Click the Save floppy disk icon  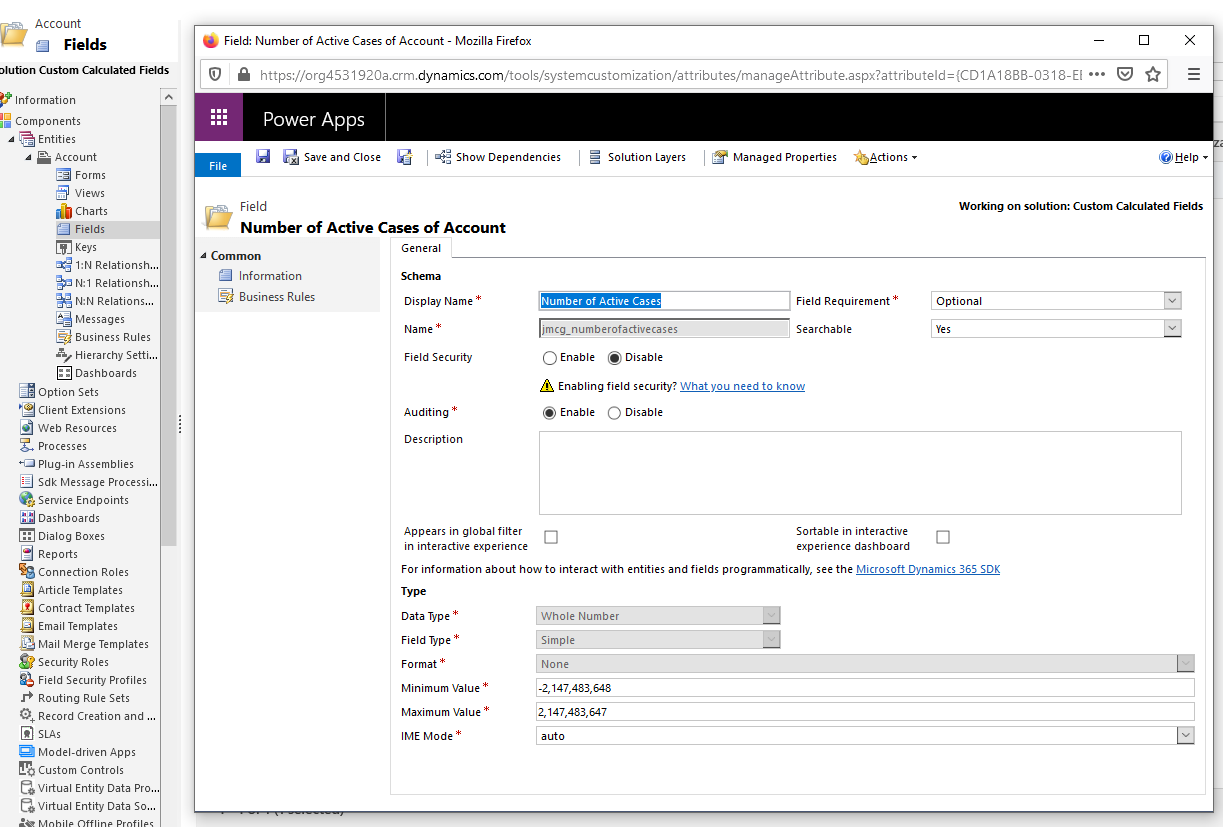click(x=263, y=157)
